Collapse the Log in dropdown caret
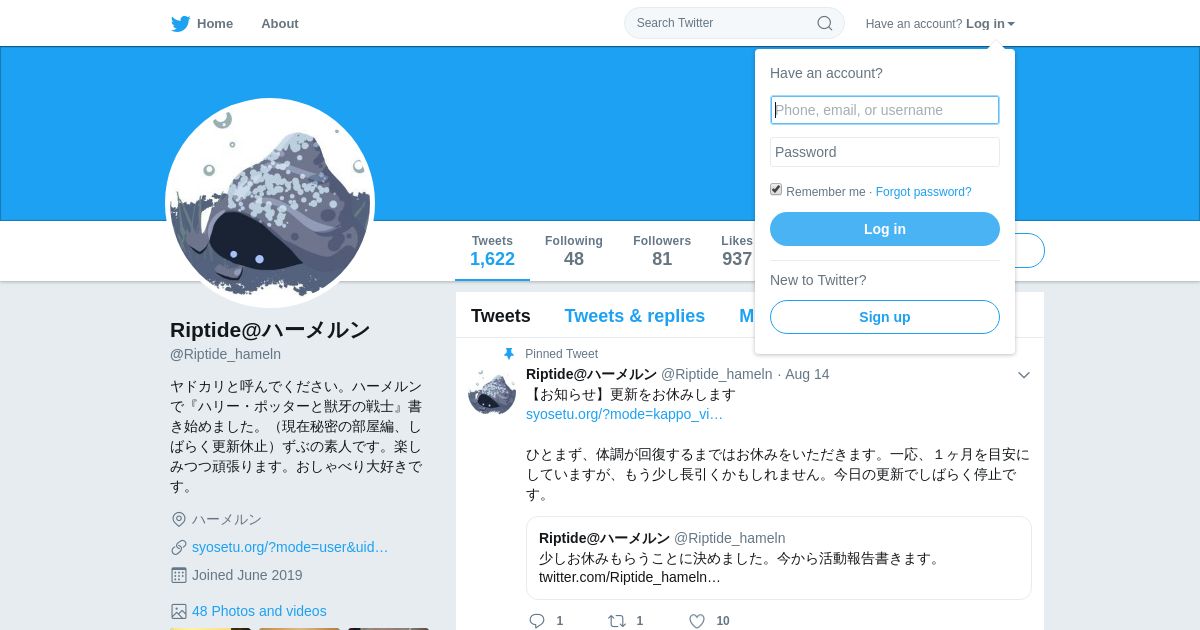Viewport: 1200px width, 630px height. click(x=1011, y=24)
